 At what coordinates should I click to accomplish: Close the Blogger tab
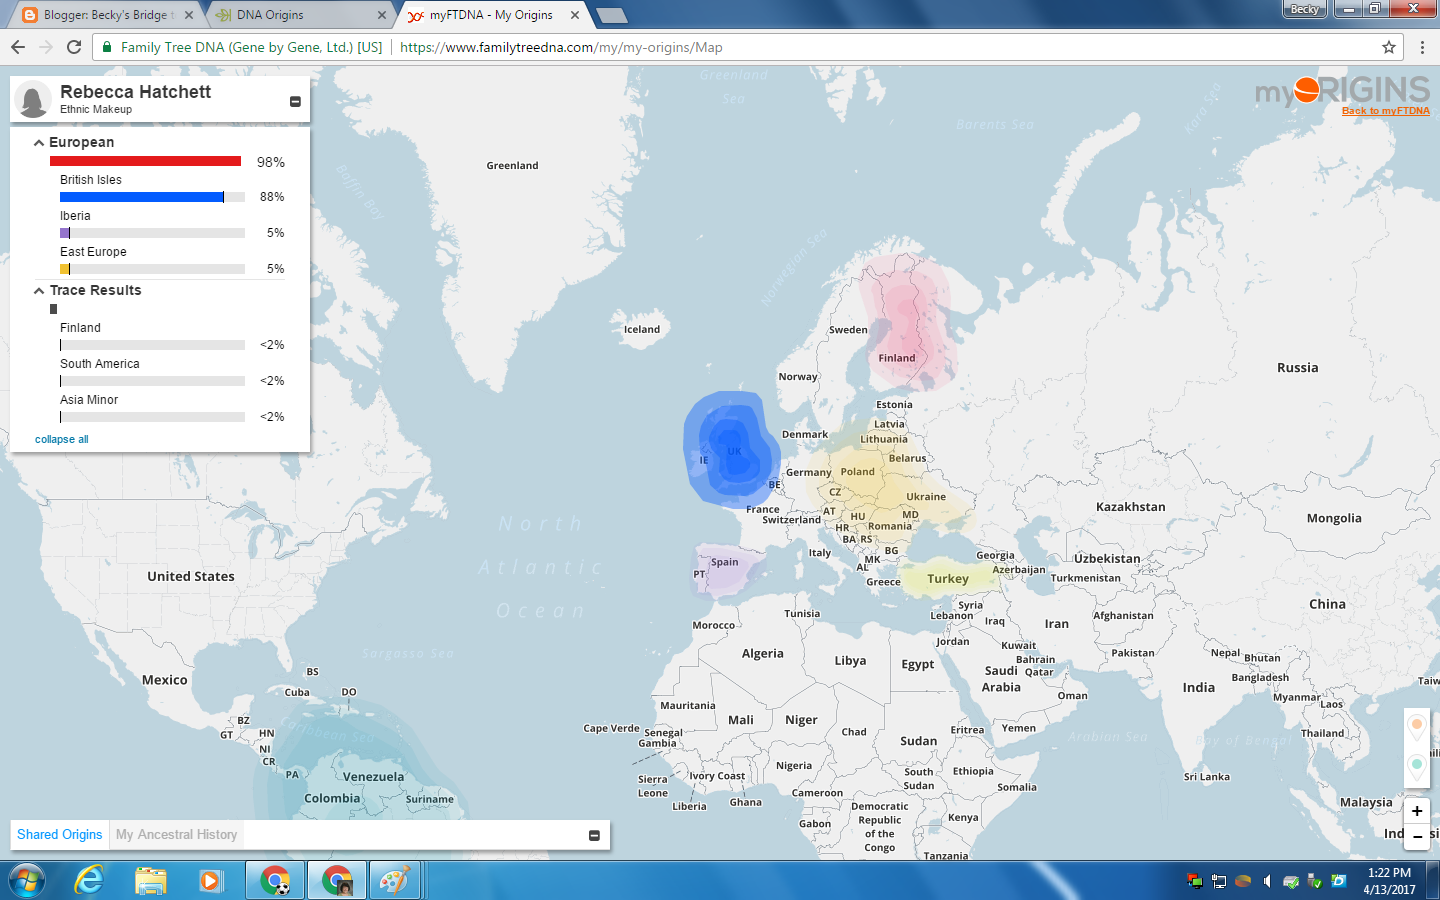[x=189, y=15]
